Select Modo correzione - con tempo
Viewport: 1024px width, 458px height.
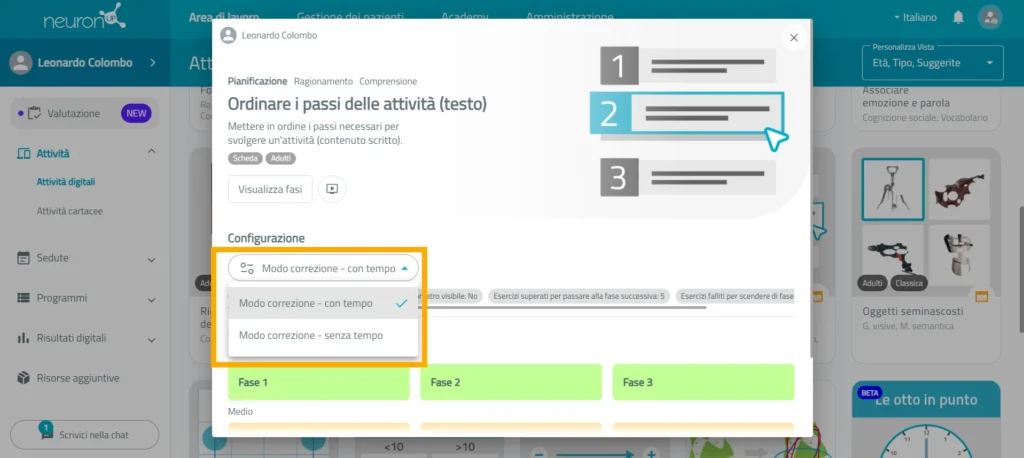[x=323, y=303]
